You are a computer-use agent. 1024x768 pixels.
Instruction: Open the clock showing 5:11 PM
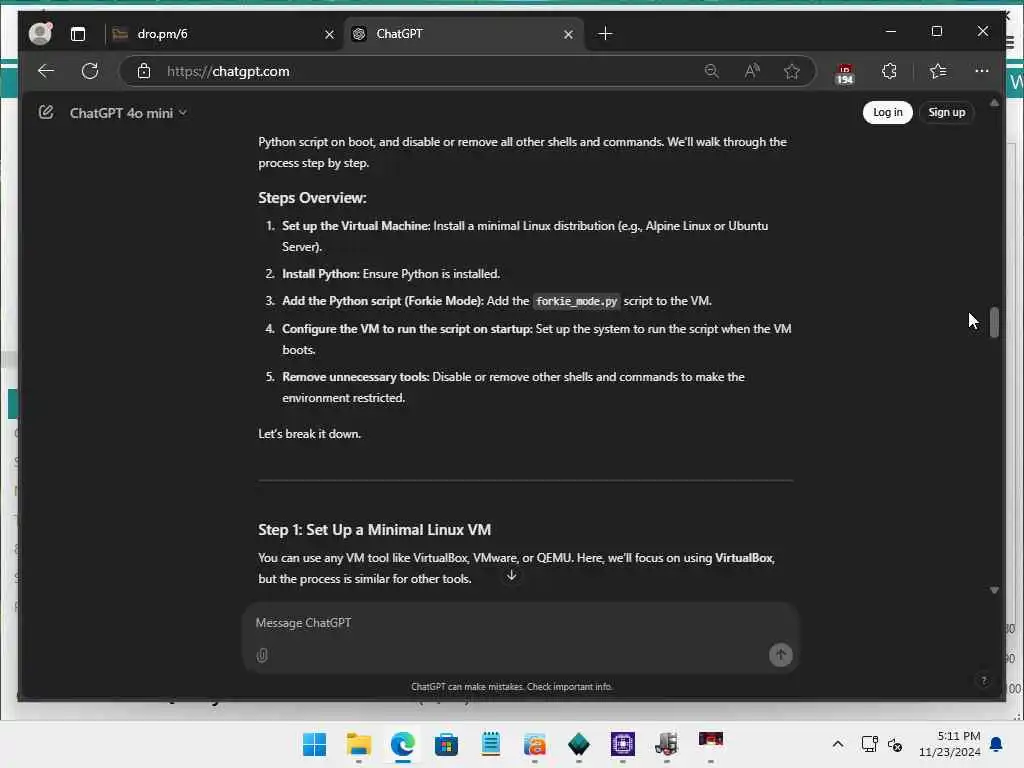950,744
